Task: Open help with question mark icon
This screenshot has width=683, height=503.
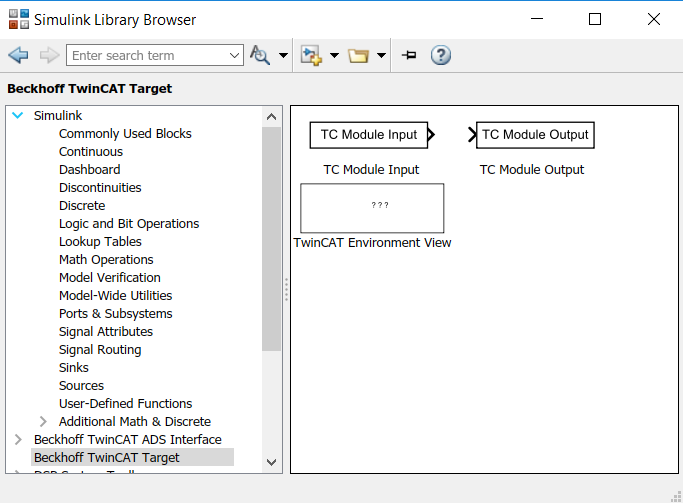Action: coord(441,55)
